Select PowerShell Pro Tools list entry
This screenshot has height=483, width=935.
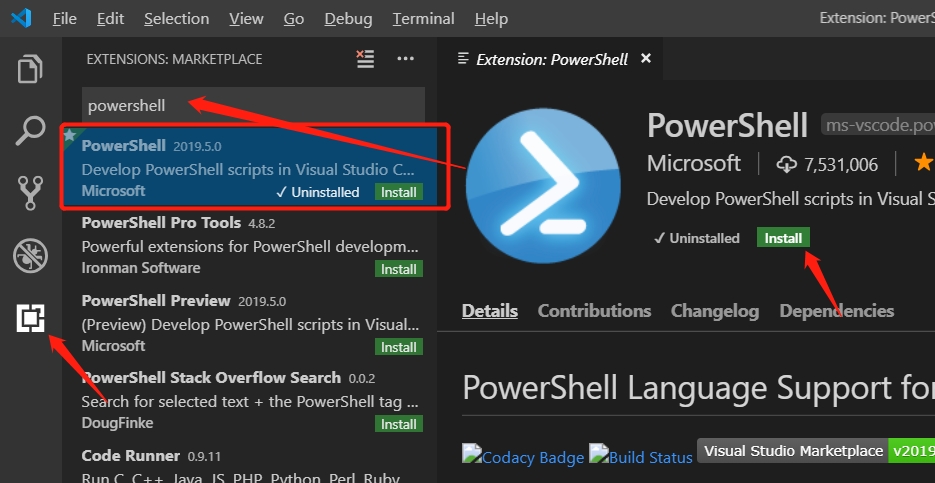[x=249, y=245]
